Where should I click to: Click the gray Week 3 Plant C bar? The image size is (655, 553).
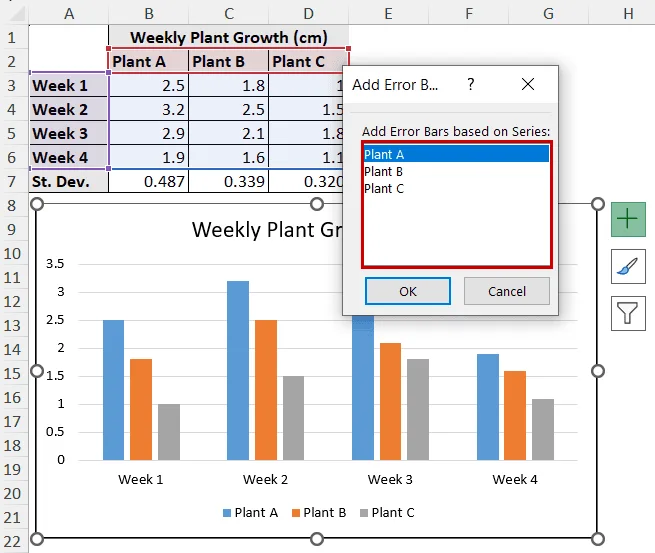pyautogui.click(x=418, y=409)
